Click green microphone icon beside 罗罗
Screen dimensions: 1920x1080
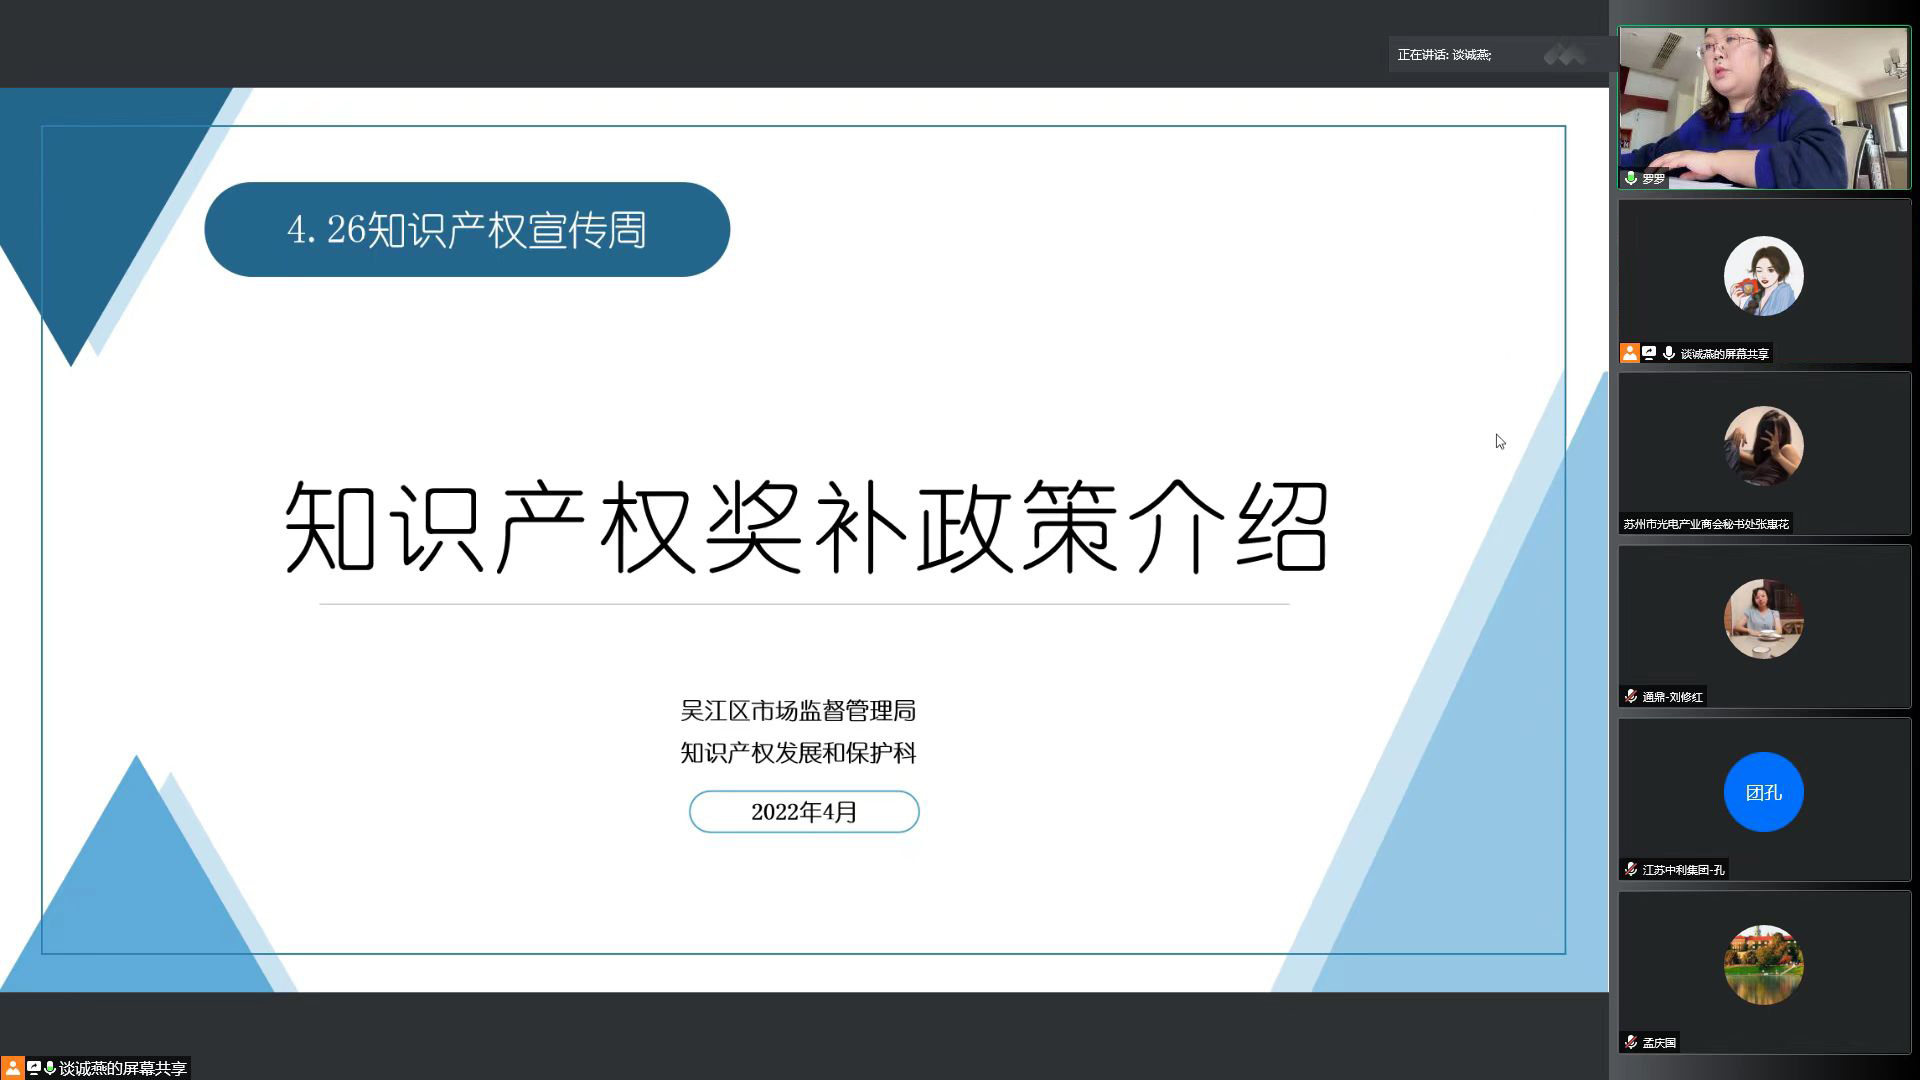click(1631, 179)
